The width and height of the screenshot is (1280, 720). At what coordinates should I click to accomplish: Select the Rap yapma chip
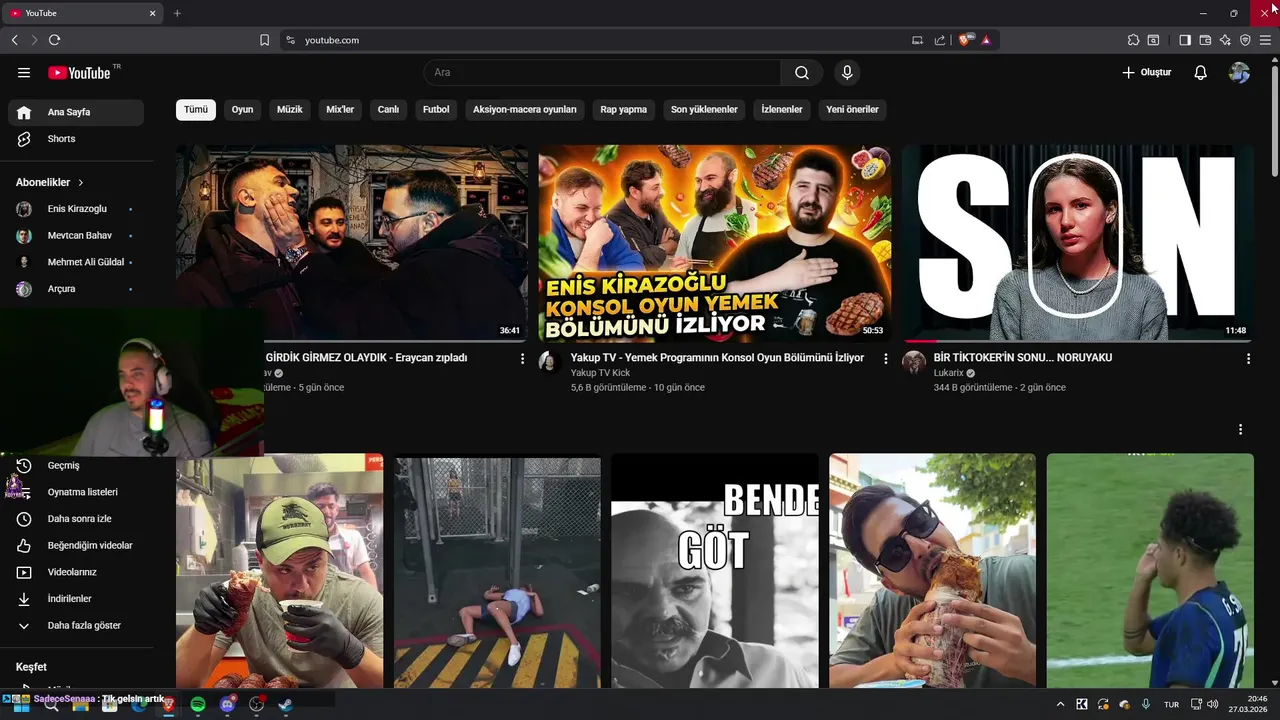624,110
